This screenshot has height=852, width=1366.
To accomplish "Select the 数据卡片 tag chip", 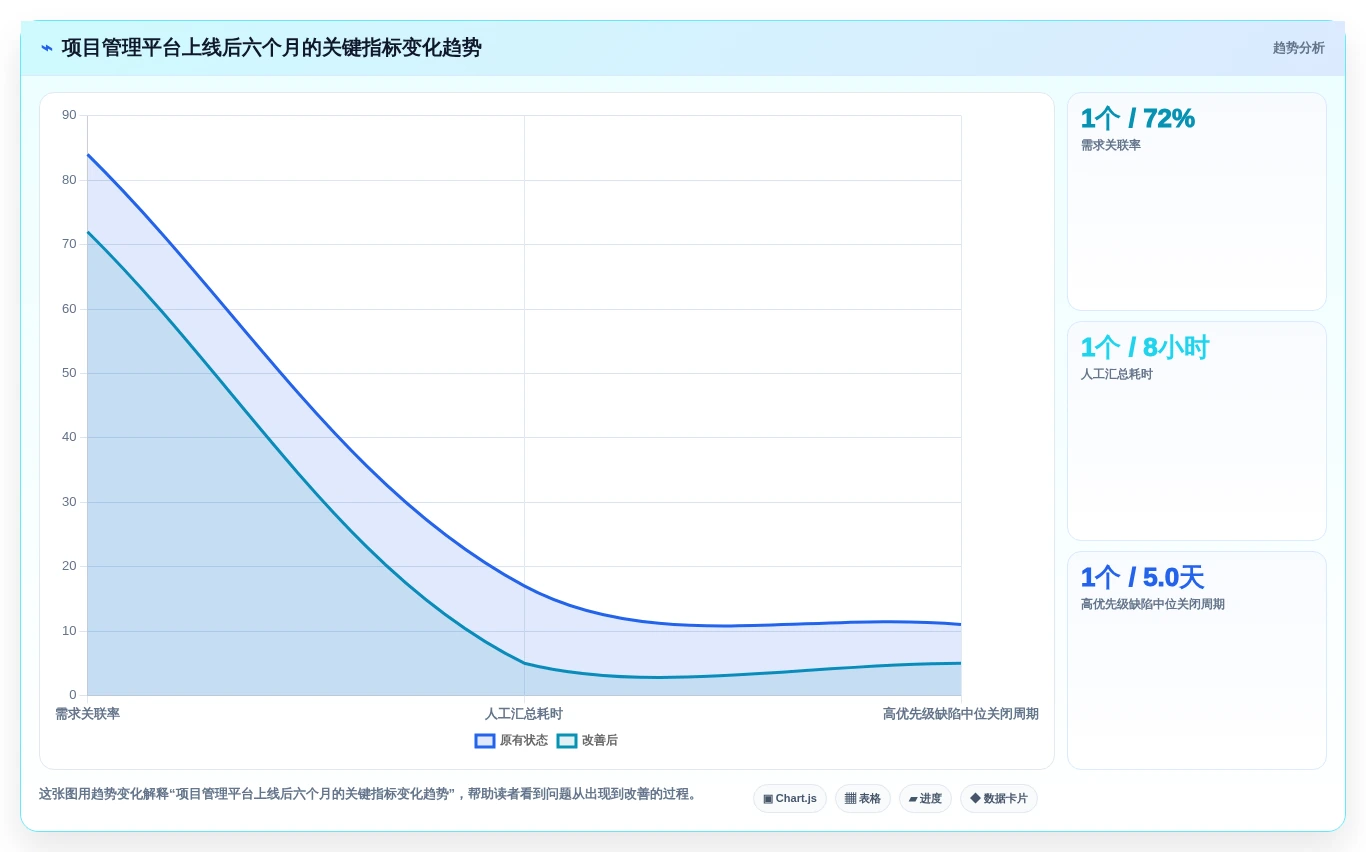I will click(x=999, y=799).
